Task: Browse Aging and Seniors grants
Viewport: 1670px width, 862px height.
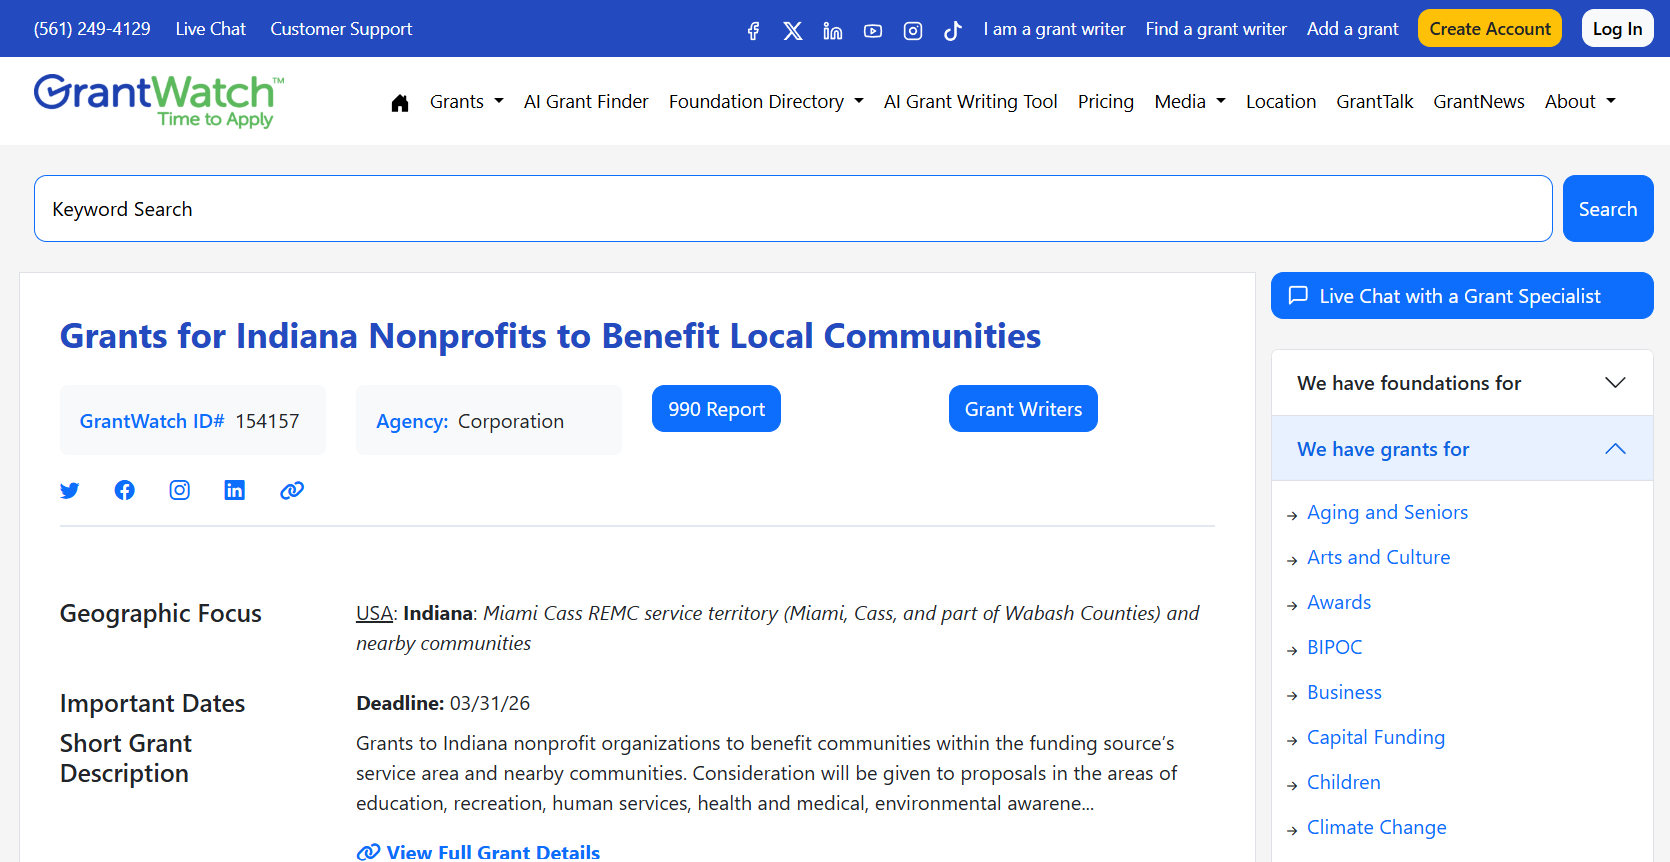Action: pyautogui.click(x=1387, y=512)
